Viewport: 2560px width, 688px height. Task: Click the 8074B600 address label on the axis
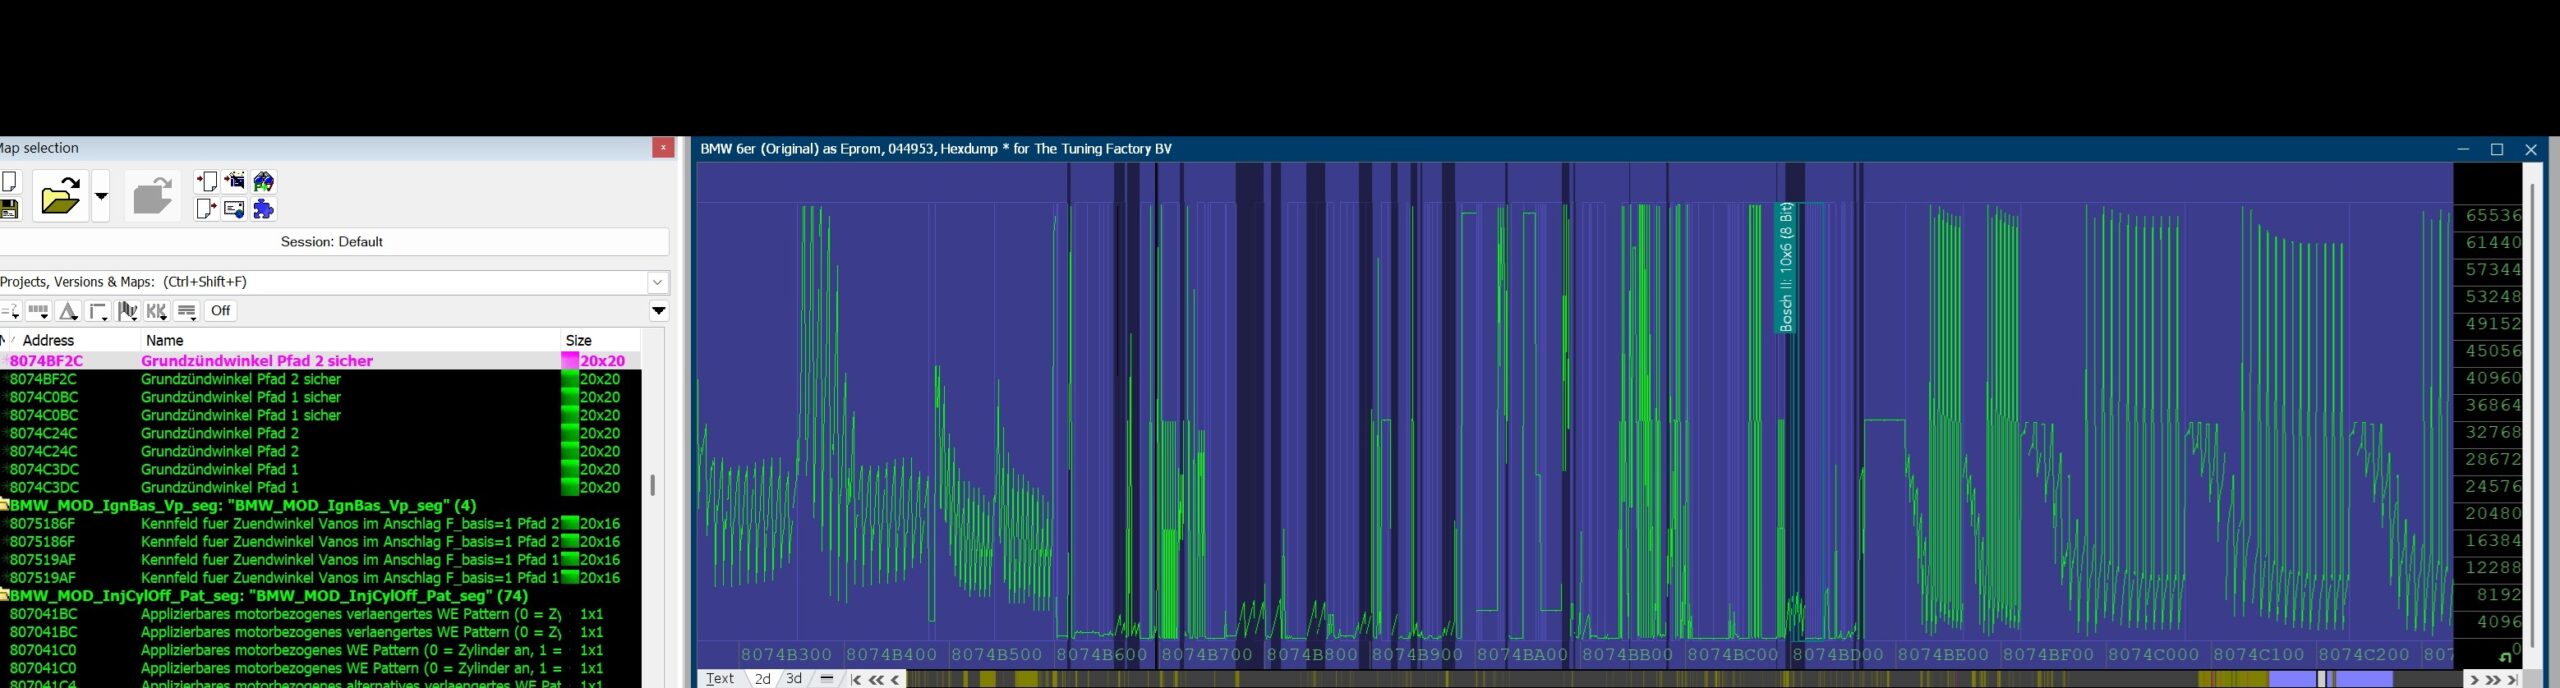point(1101,655)
